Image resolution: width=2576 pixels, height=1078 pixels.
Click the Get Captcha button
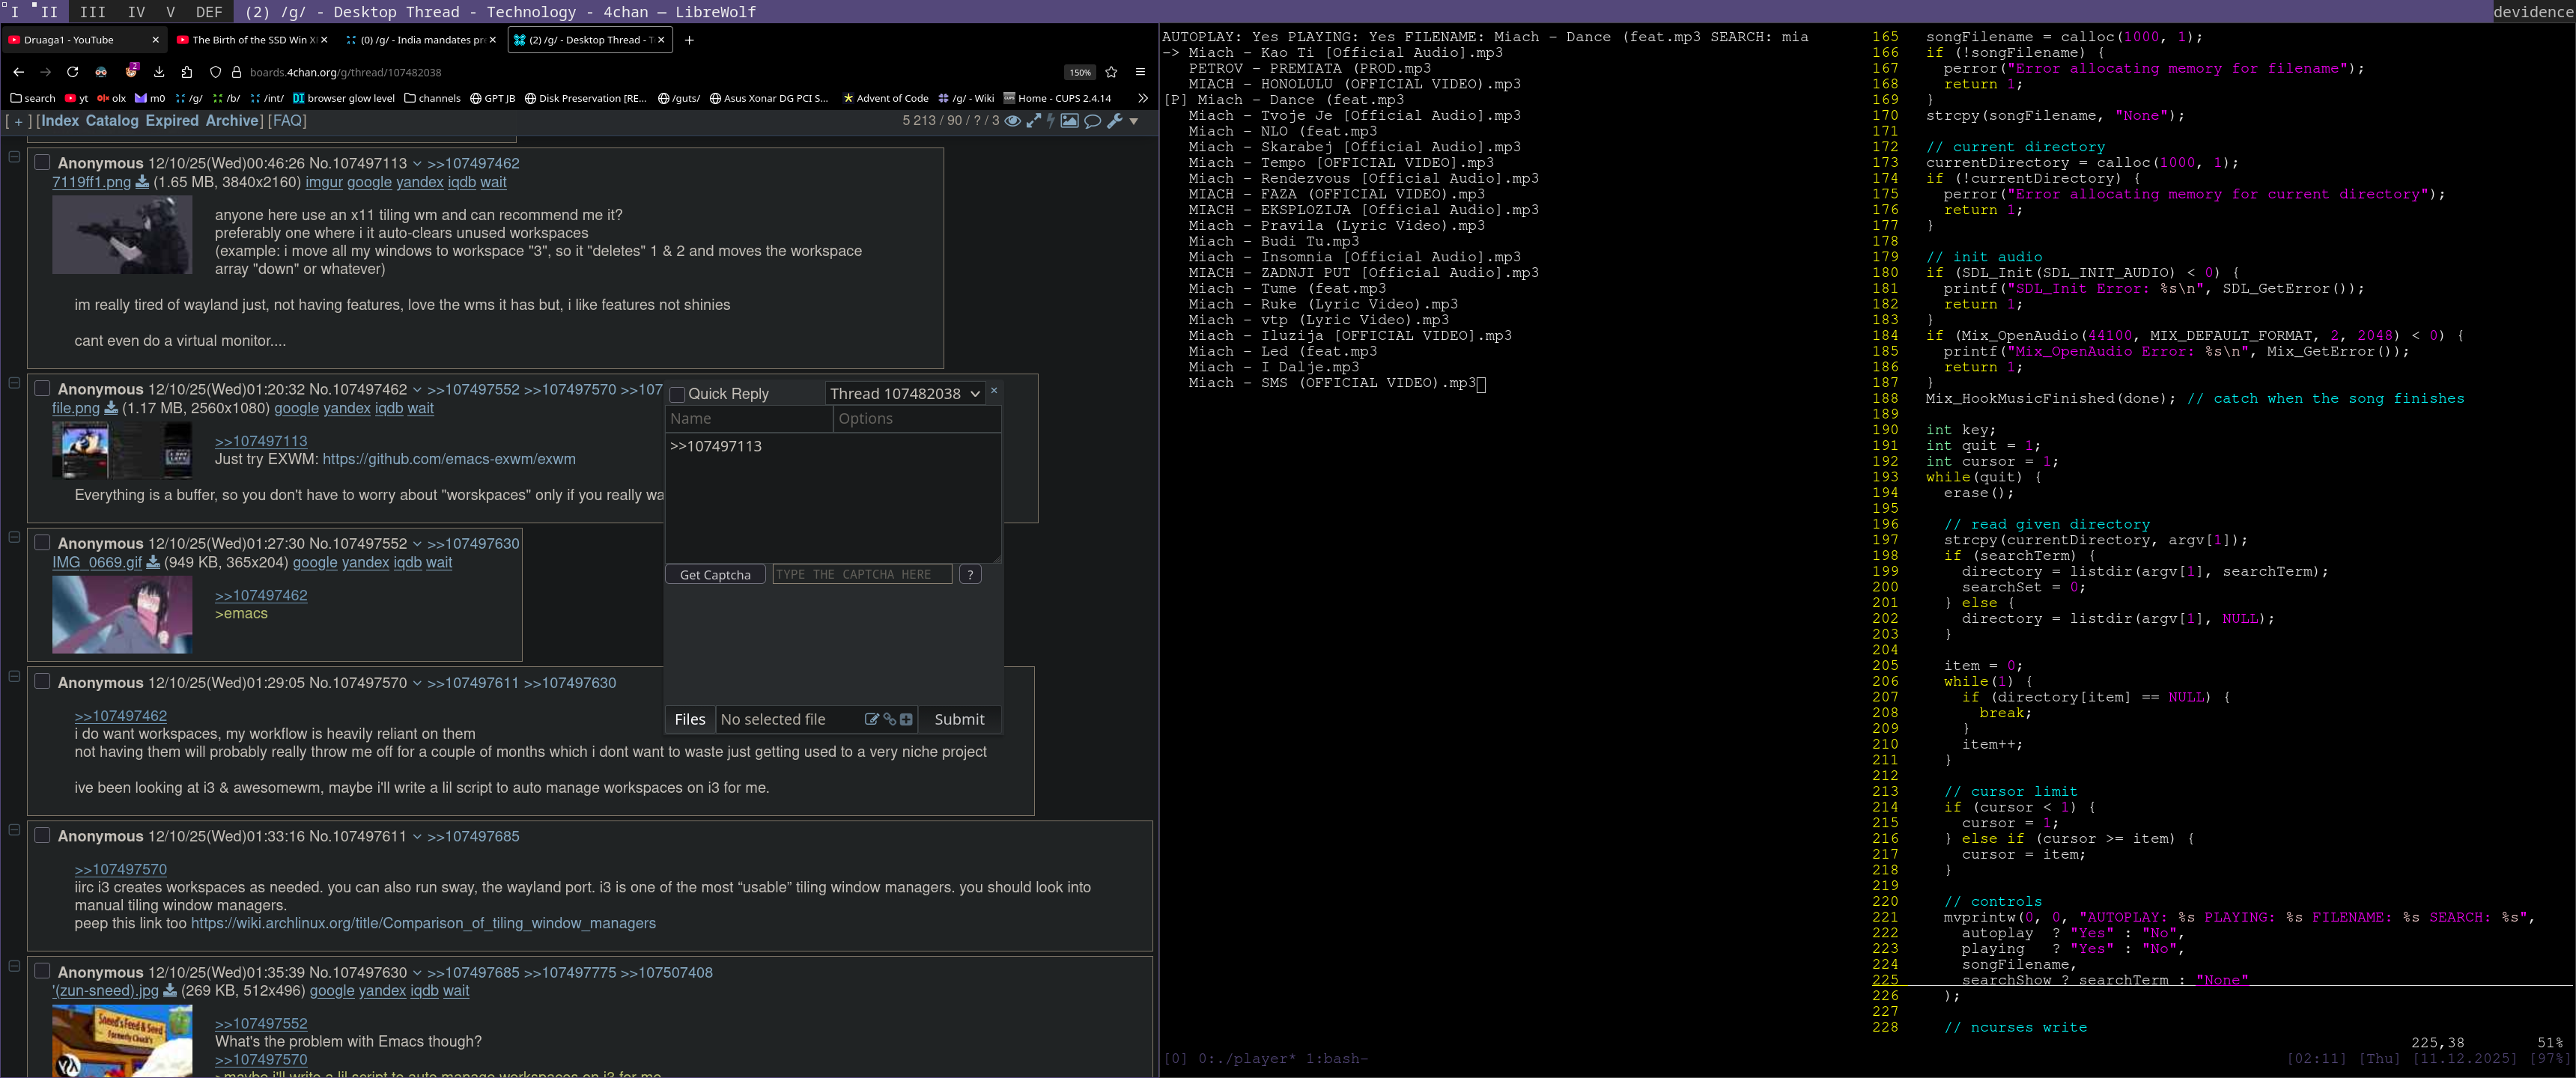pyautogui.click(x=715, y=574)
